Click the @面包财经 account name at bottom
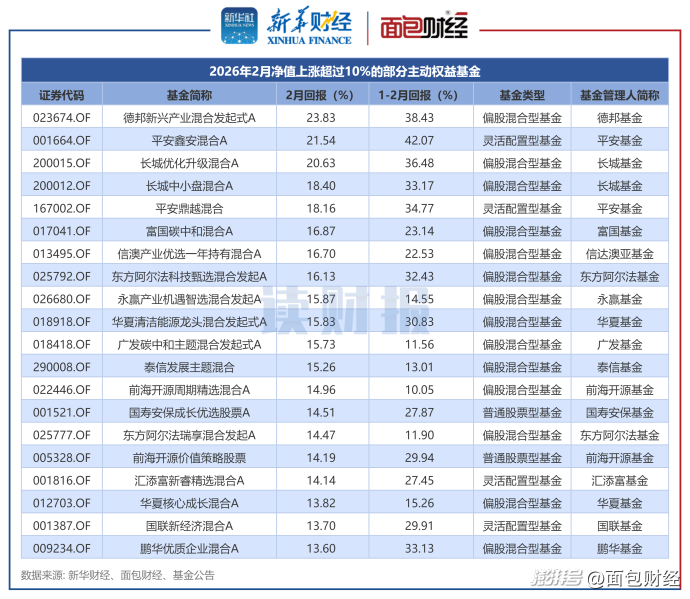The height and width of the screenshot is (599, 690). [x=633, y=578]
